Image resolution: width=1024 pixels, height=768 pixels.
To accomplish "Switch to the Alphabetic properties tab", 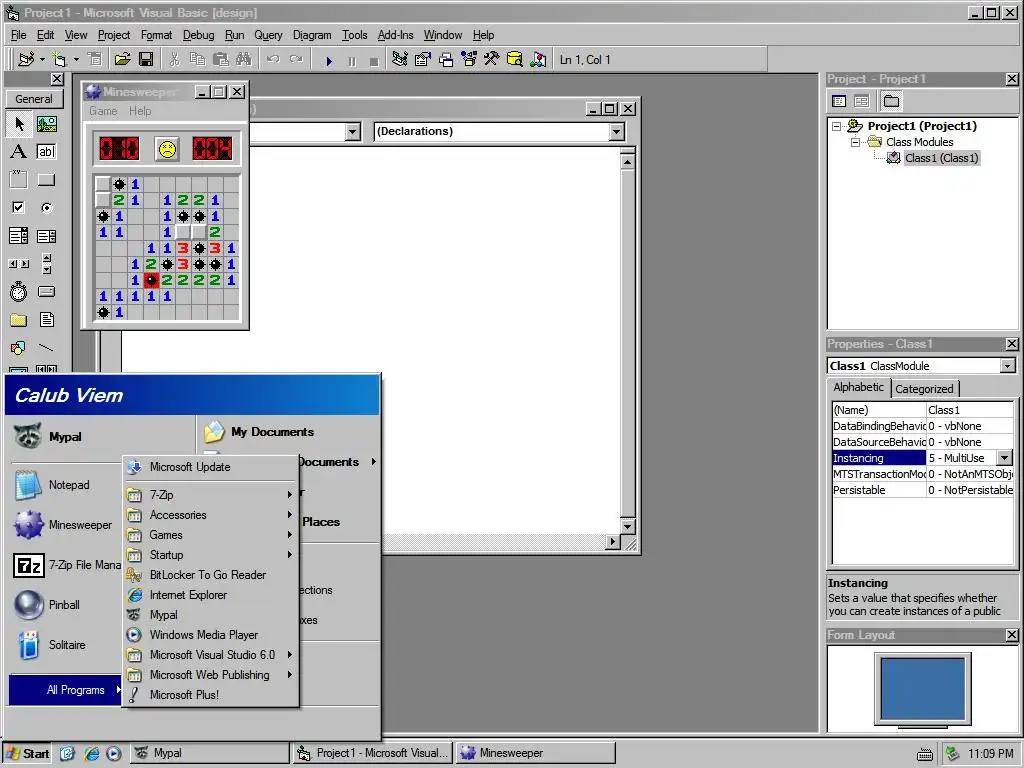I will [x=858, y=387].
